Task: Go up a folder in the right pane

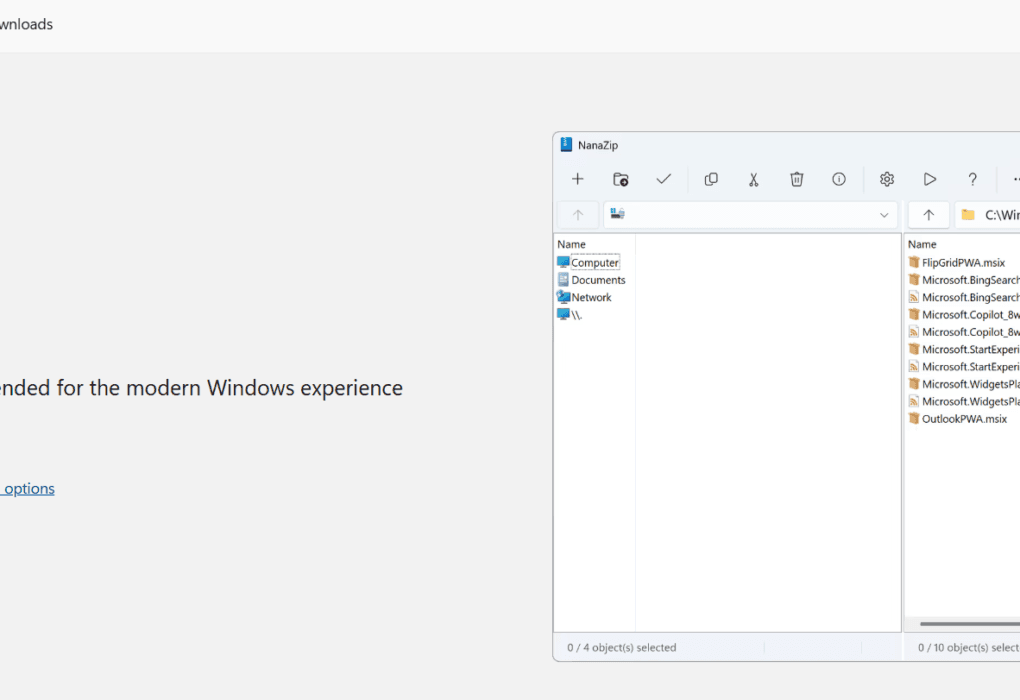Action: pos(928,215)
